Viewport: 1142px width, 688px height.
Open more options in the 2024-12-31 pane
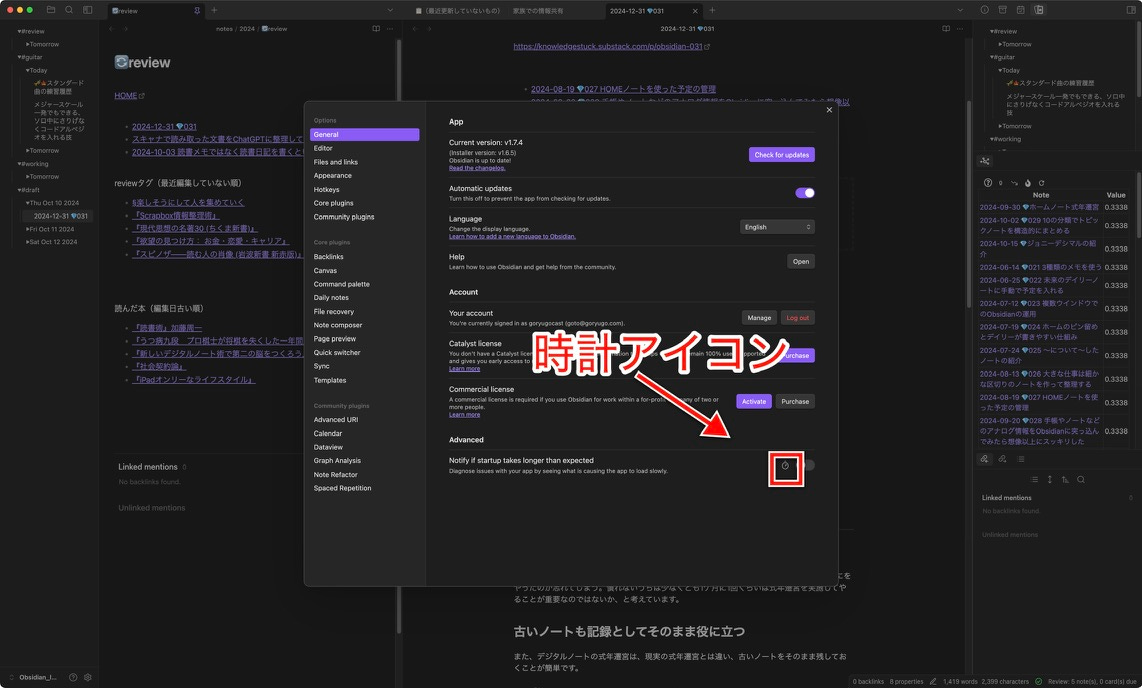pos(960,28)
